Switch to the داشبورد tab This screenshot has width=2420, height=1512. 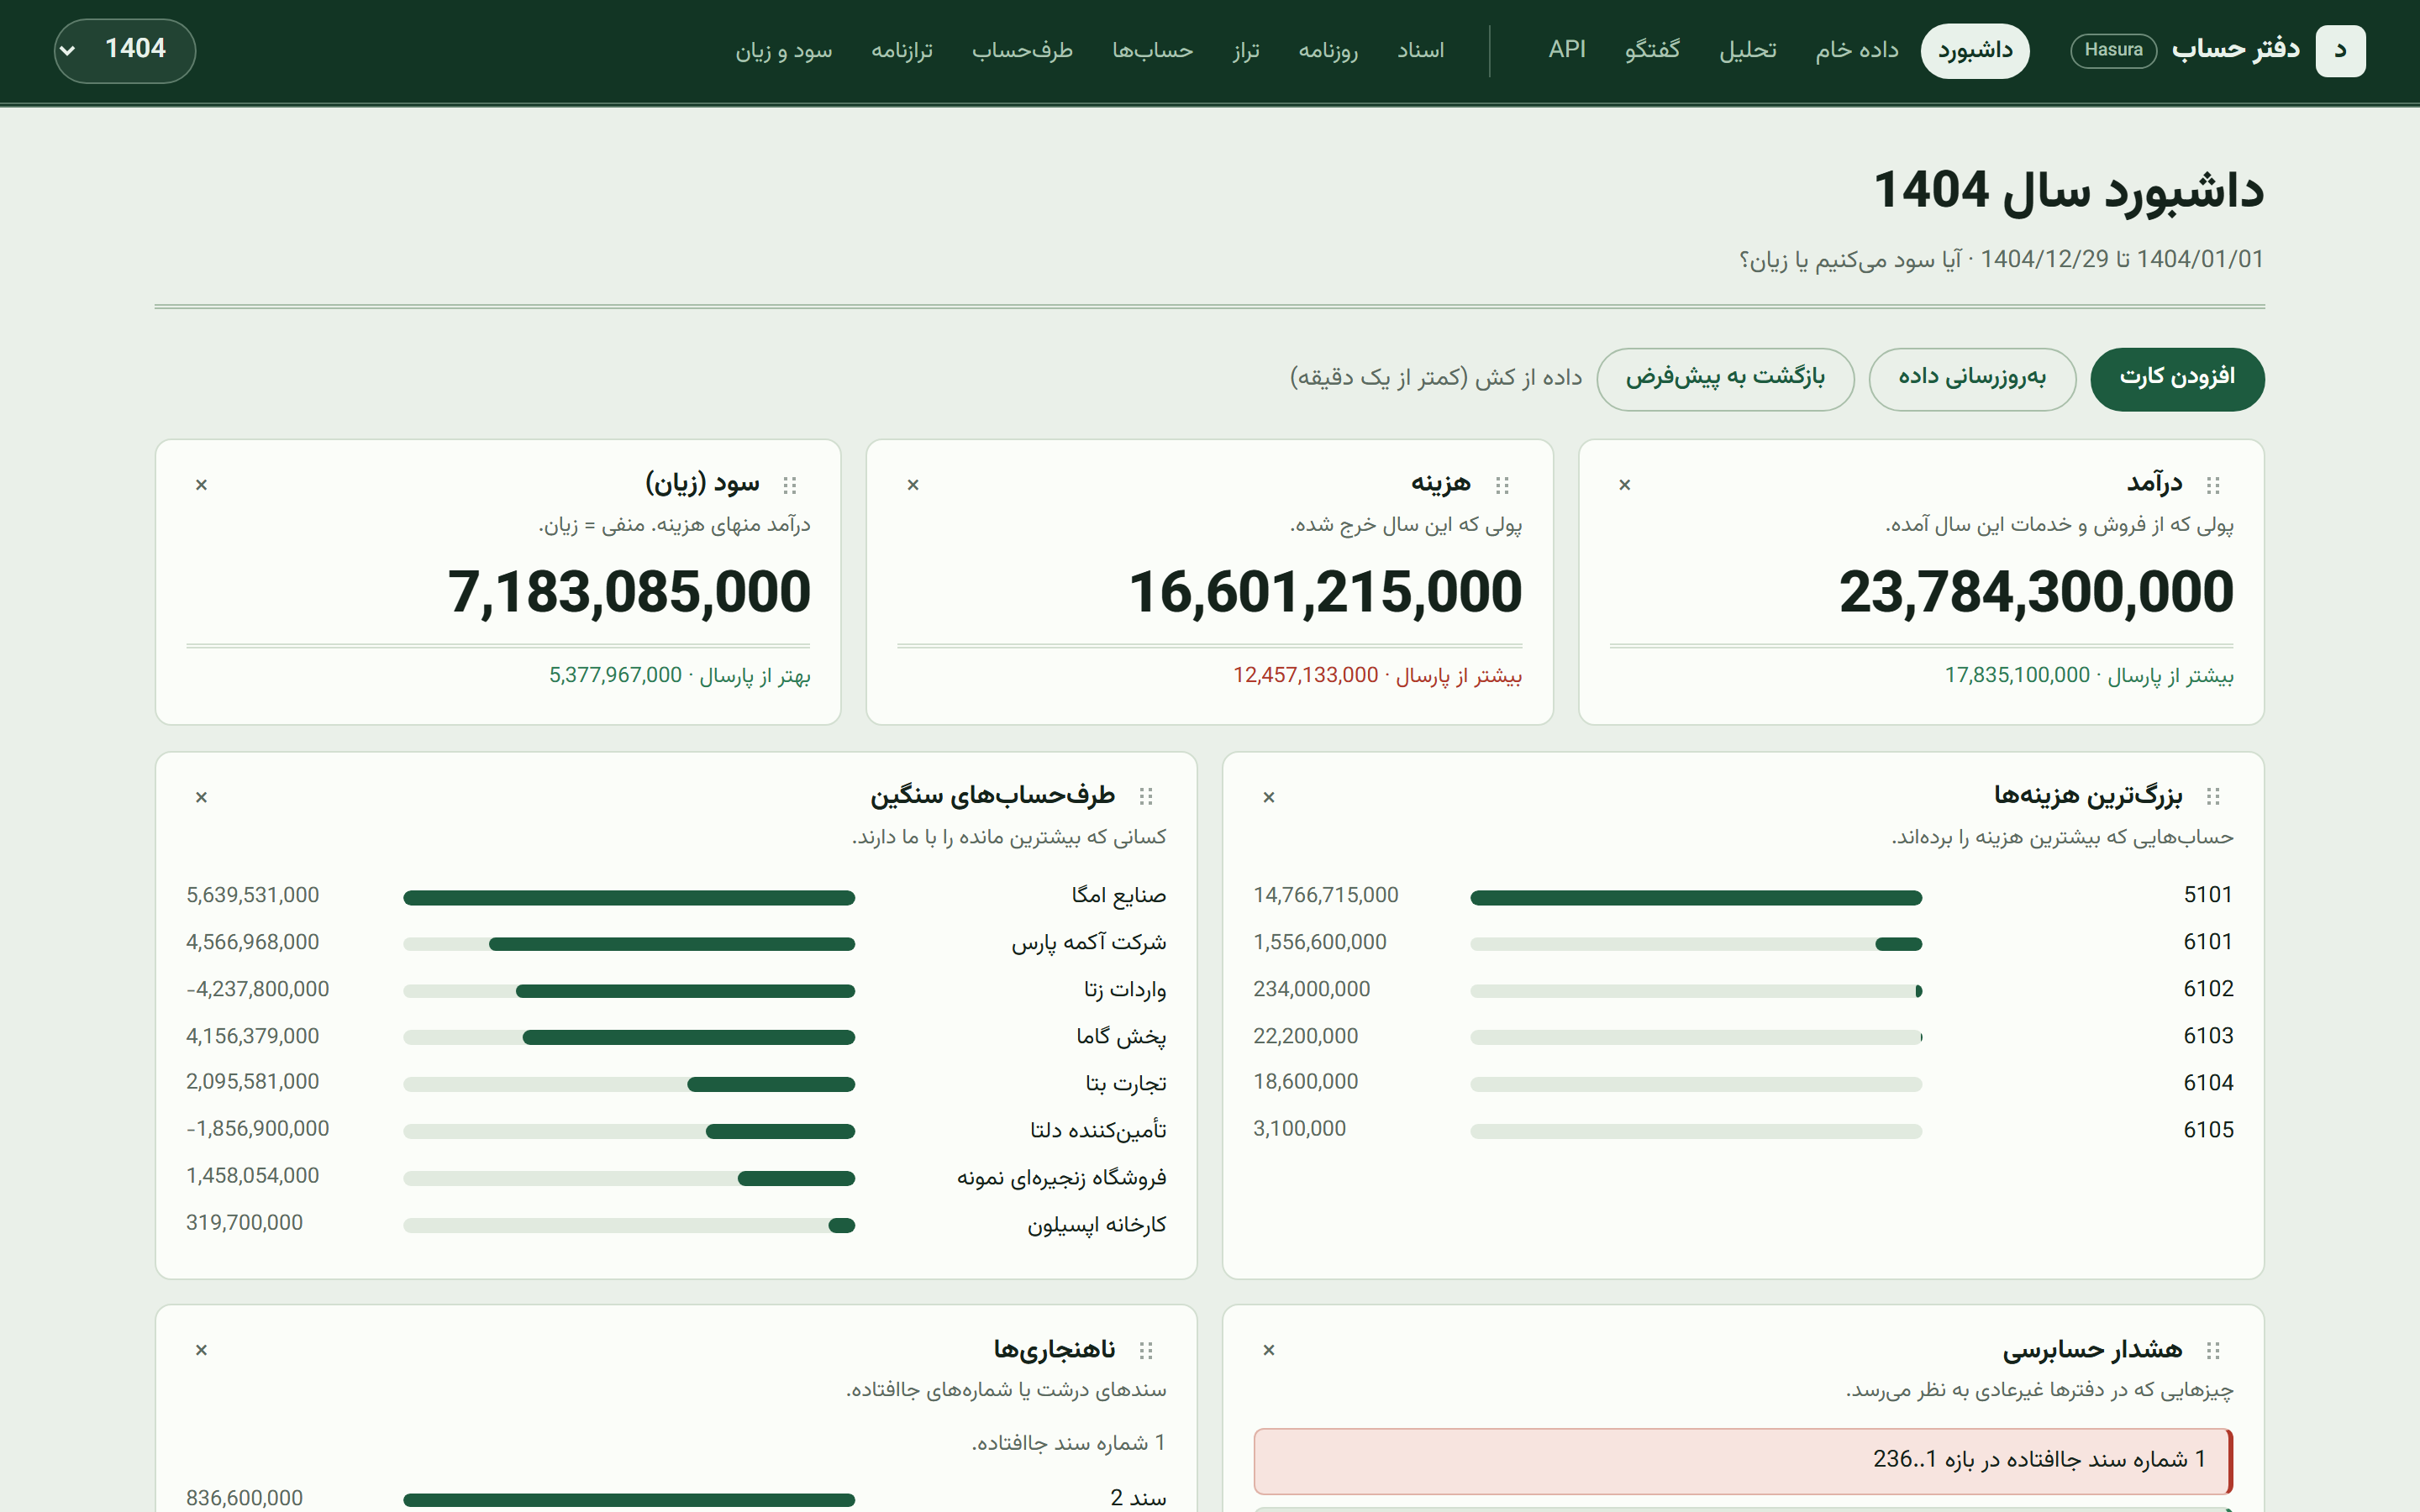pos(1975,50)
